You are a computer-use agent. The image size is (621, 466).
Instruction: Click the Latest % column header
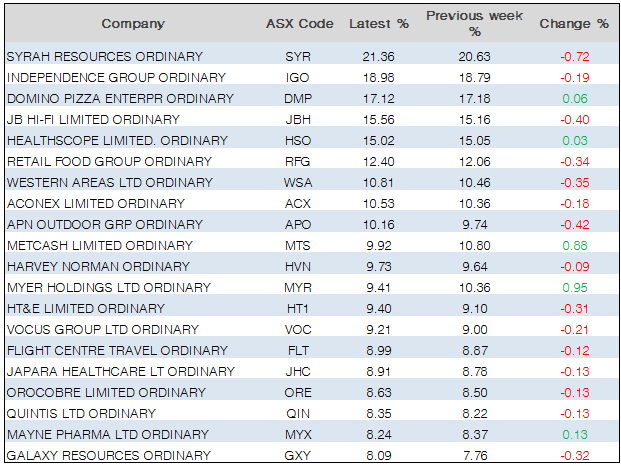coord(379,23)
